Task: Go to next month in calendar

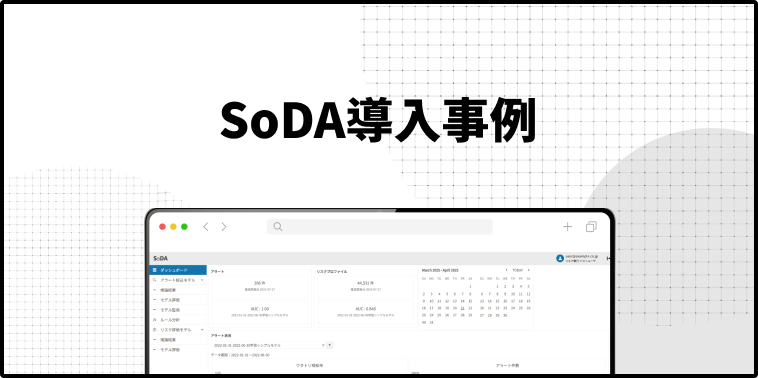Action: (528, 270)
